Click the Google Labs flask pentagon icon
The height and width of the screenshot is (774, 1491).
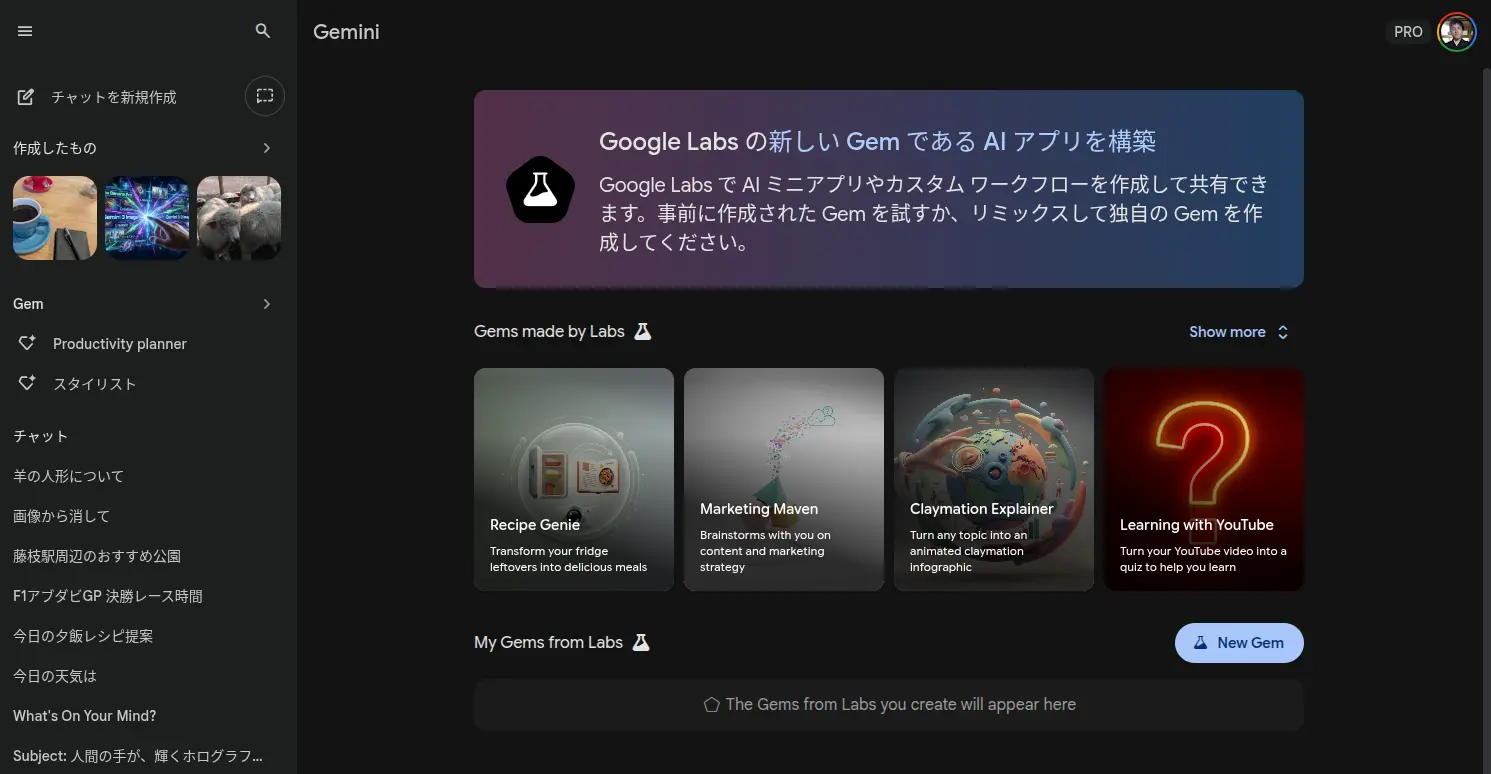[x=540, y=189]
